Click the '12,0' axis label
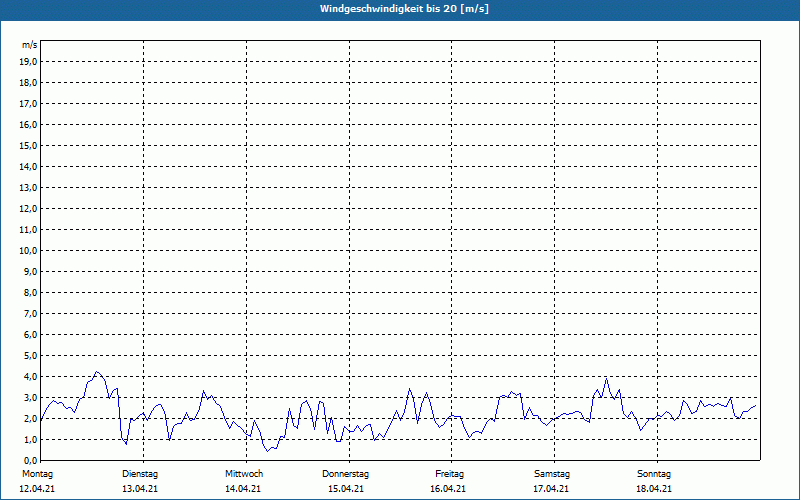Image resolution: width=800 pixels, height=500 pixels. (x=28, y=209)
